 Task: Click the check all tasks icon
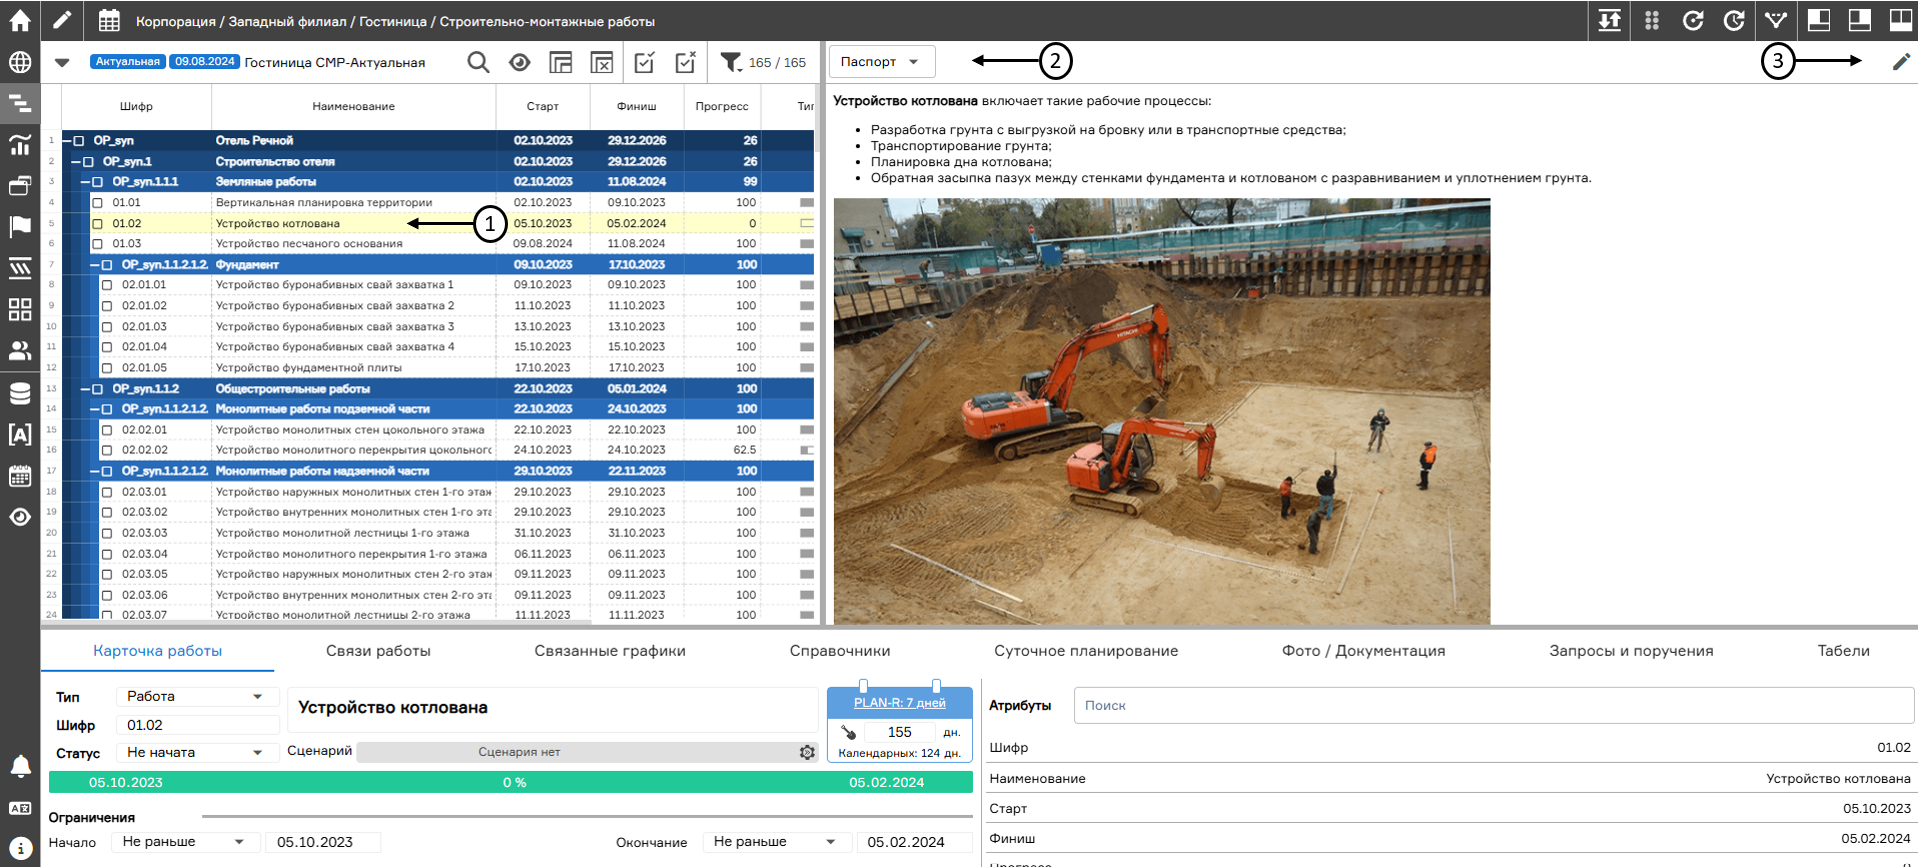[645, 62]
